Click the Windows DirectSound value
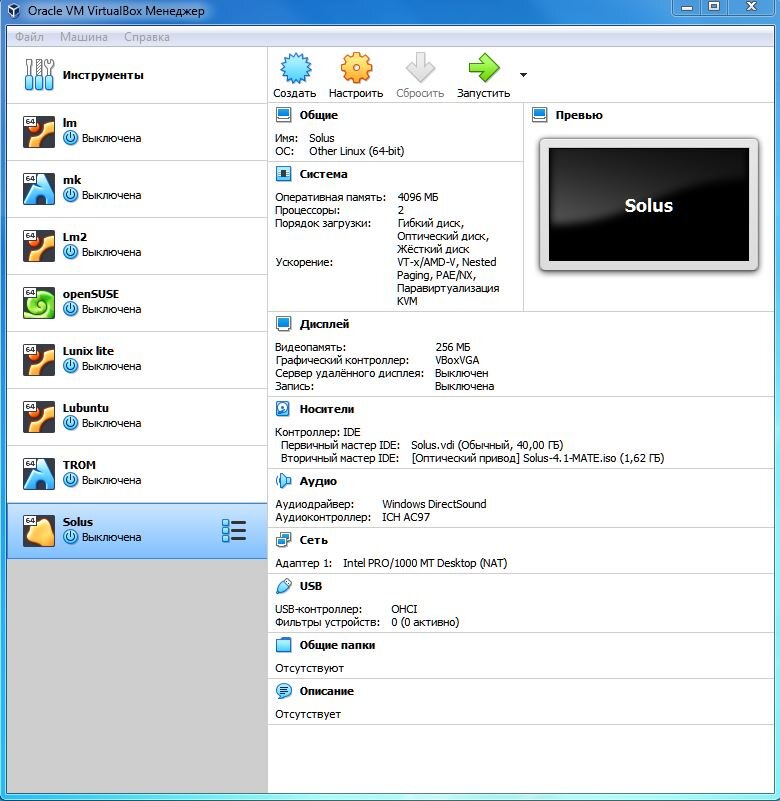780x801 pixels. pyautogui.click(x=434, y=504)
